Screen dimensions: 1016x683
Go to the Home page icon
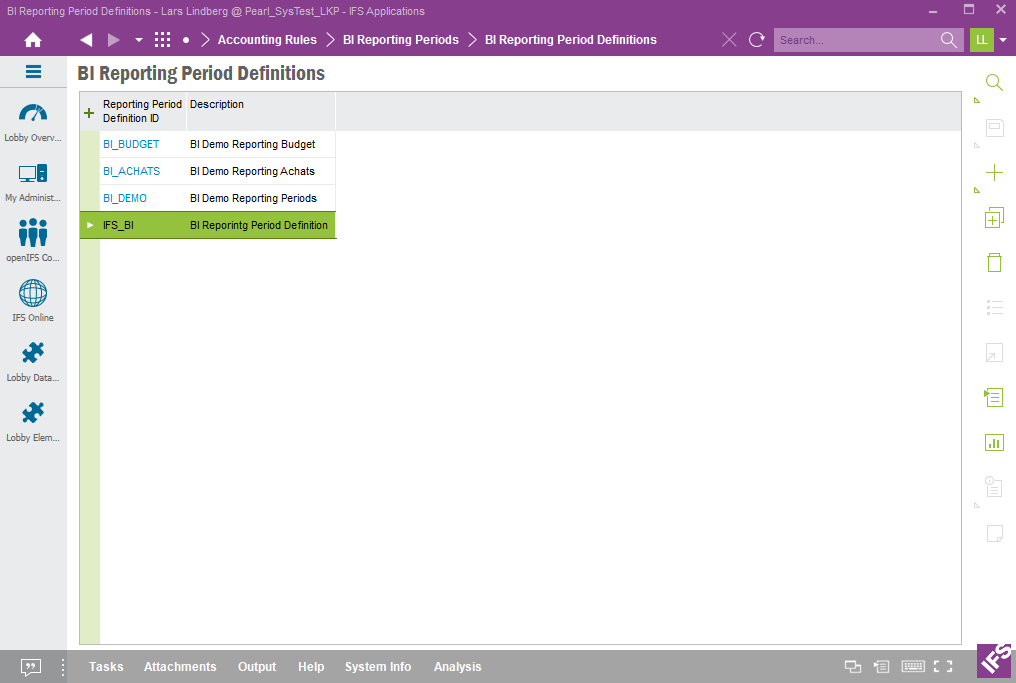tap(33, 40)
